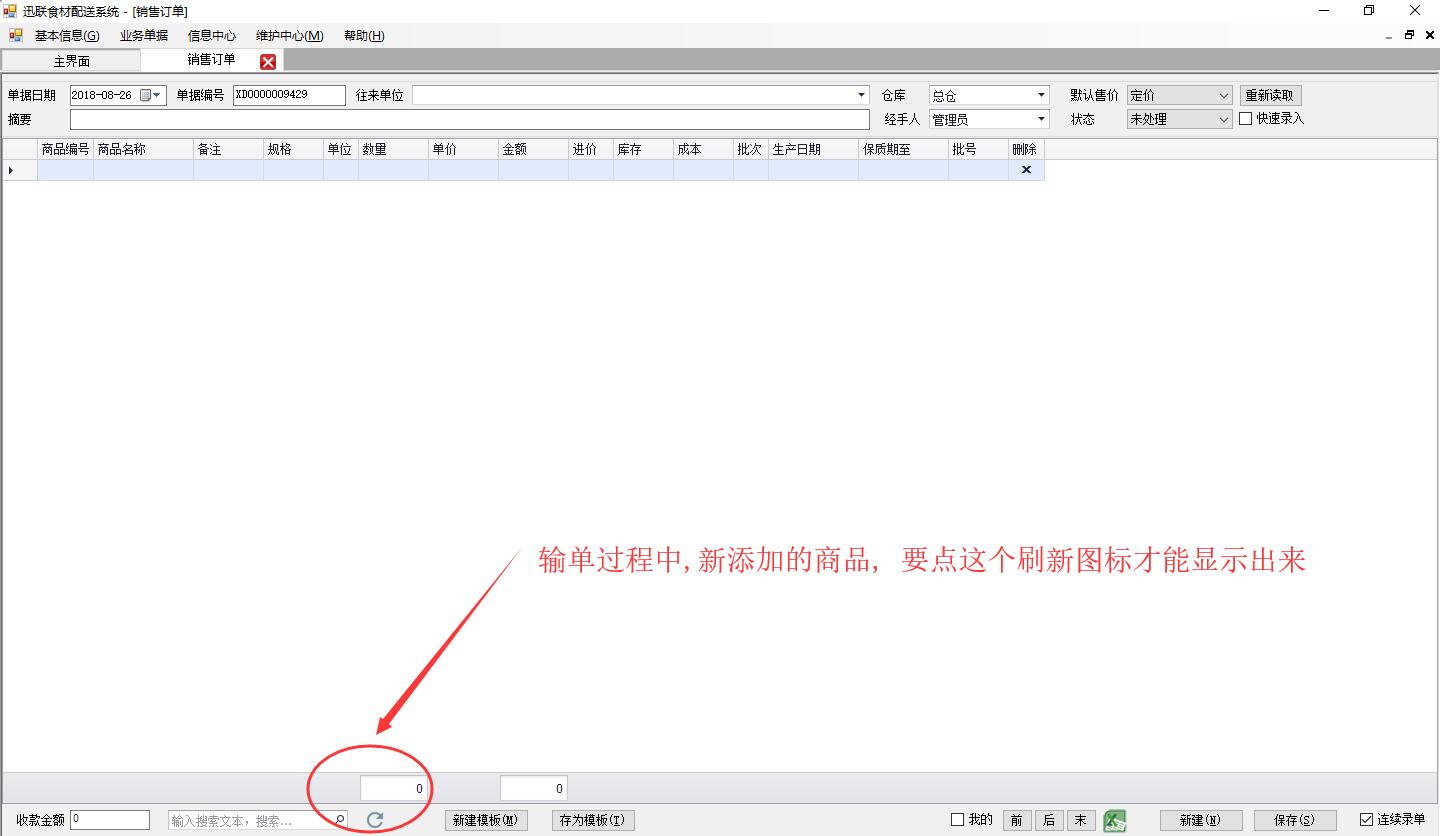Click the 进价 column header
1440x836 pixels.
click(591, 149)
